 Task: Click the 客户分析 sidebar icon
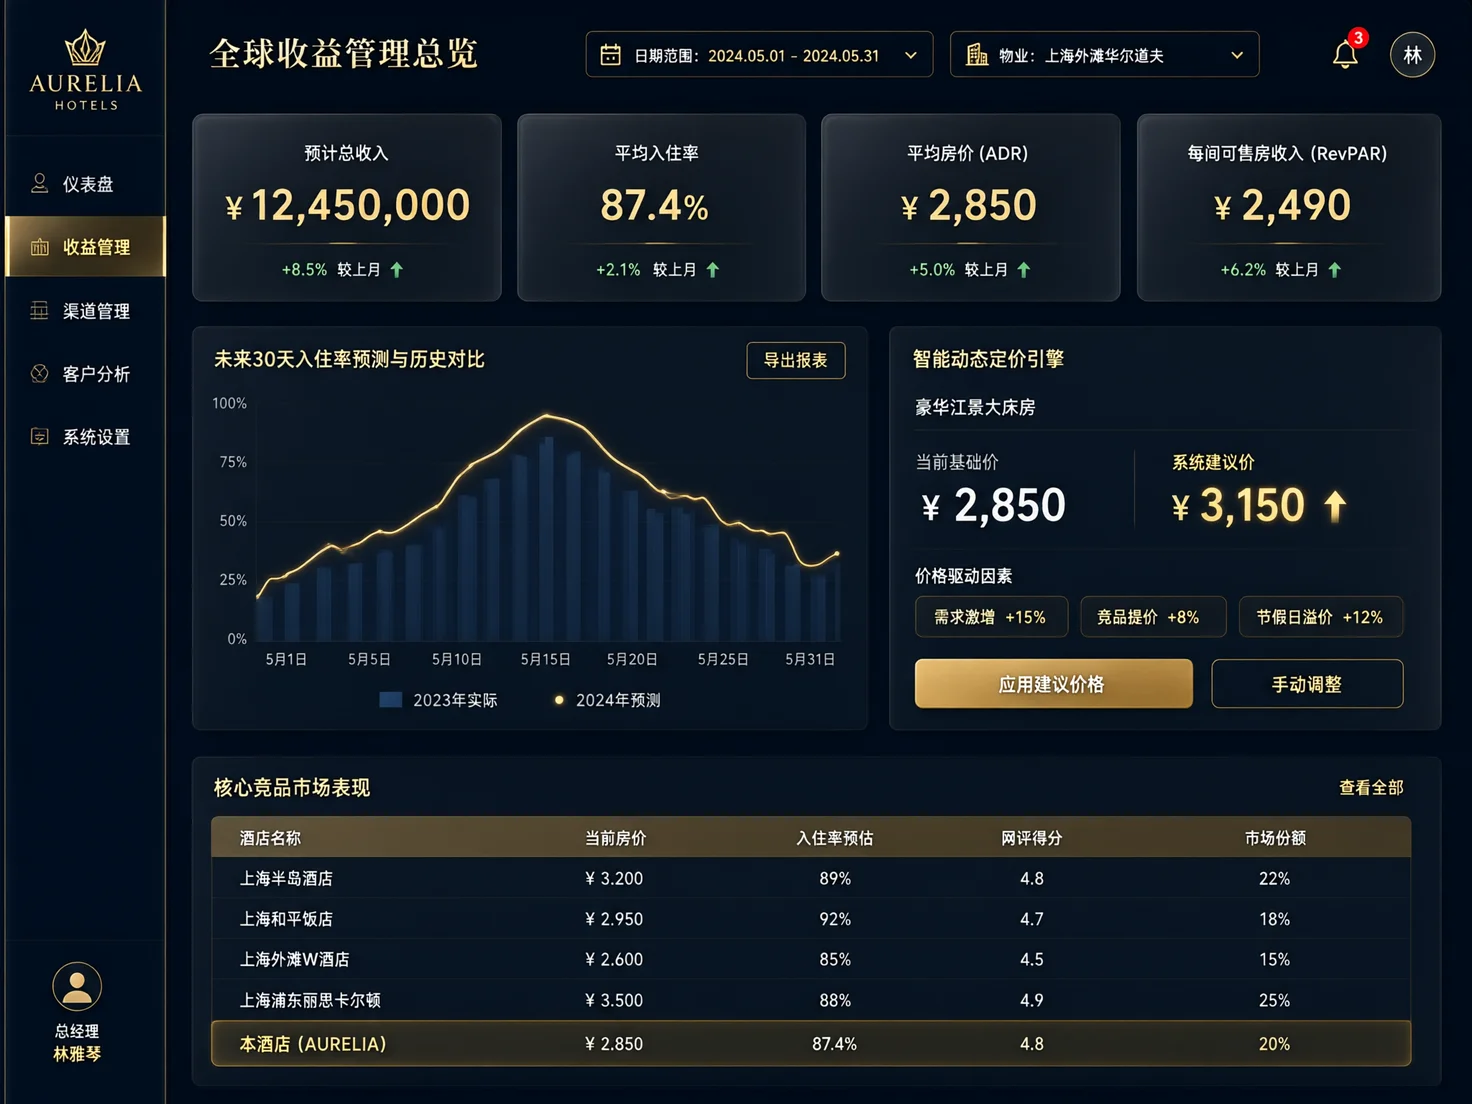(40, 374)
